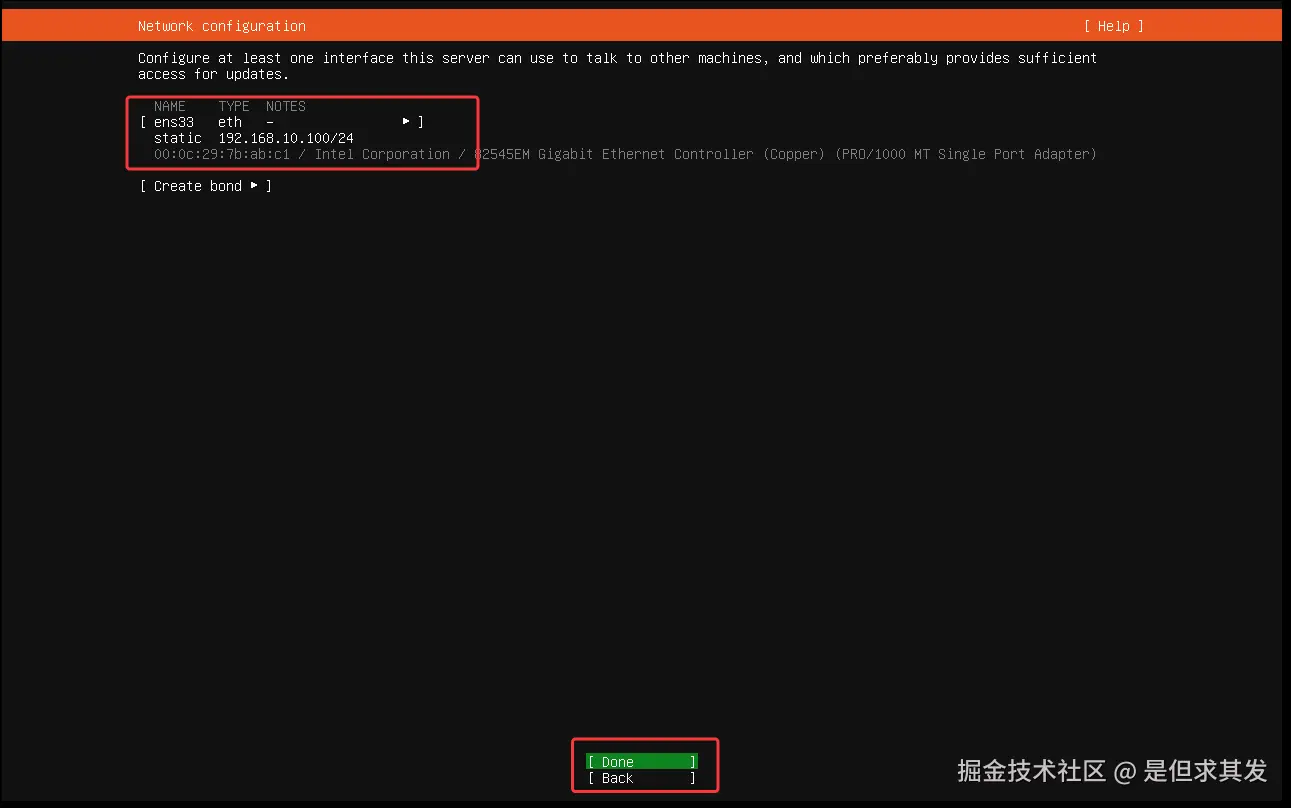This screenshot has width=1291, height=808.
Task: Click the eth type label for ens33
Action: pyautogui.click(x=229, y=121)
